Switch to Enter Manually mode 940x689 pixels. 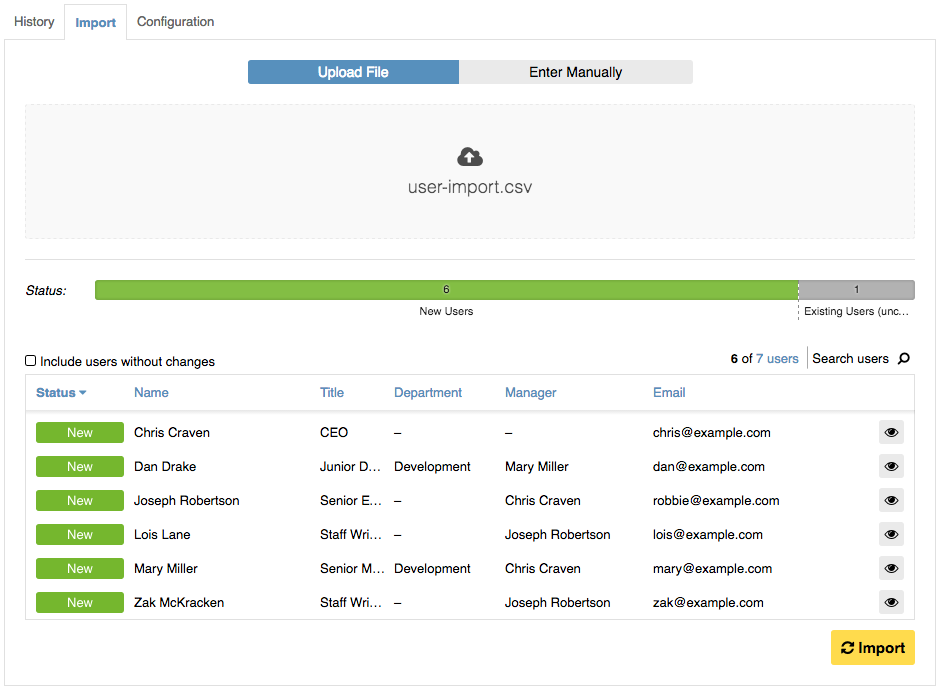pyautogui.click(x=576, y=72)
